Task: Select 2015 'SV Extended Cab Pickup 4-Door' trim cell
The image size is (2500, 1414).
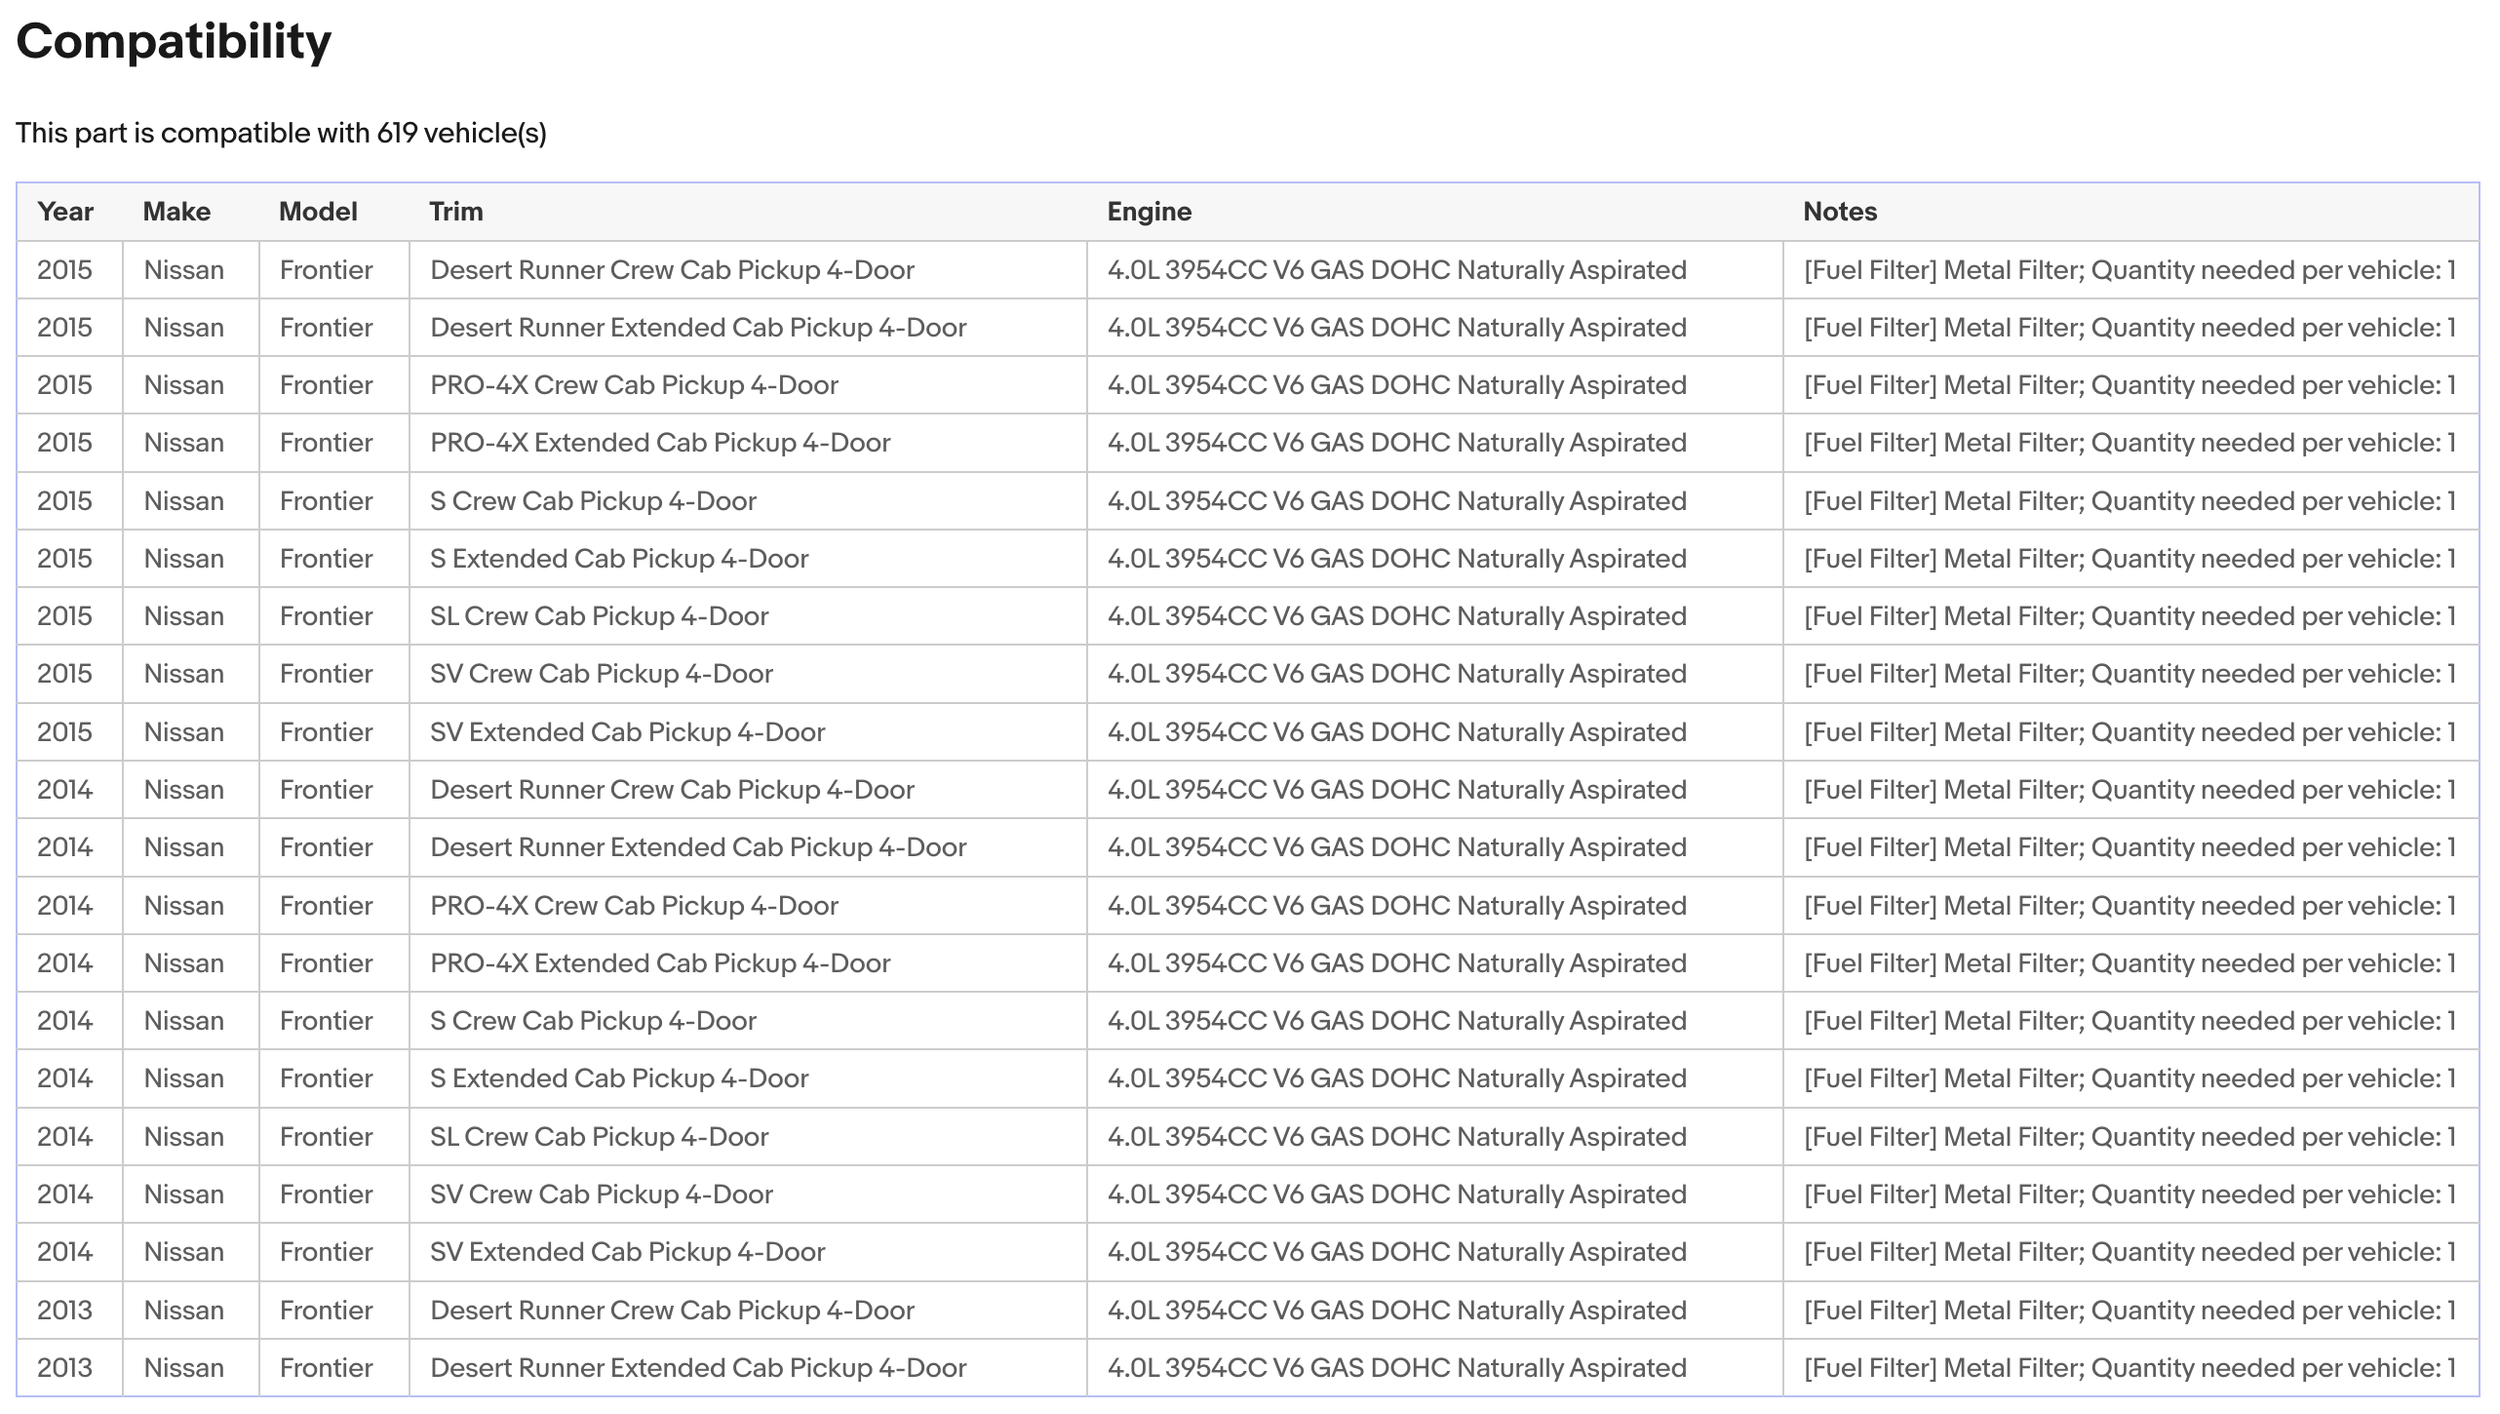Action: point(748,732)
